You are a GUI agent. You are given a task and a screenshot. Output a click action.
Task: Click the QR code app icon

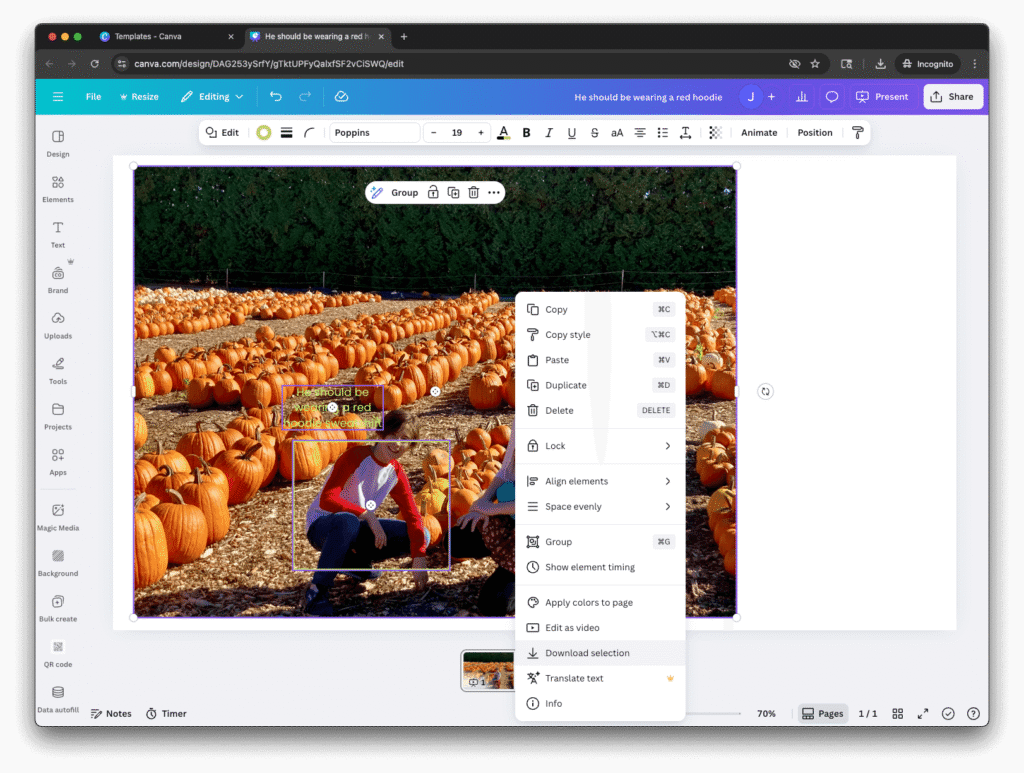pos(58,652)
